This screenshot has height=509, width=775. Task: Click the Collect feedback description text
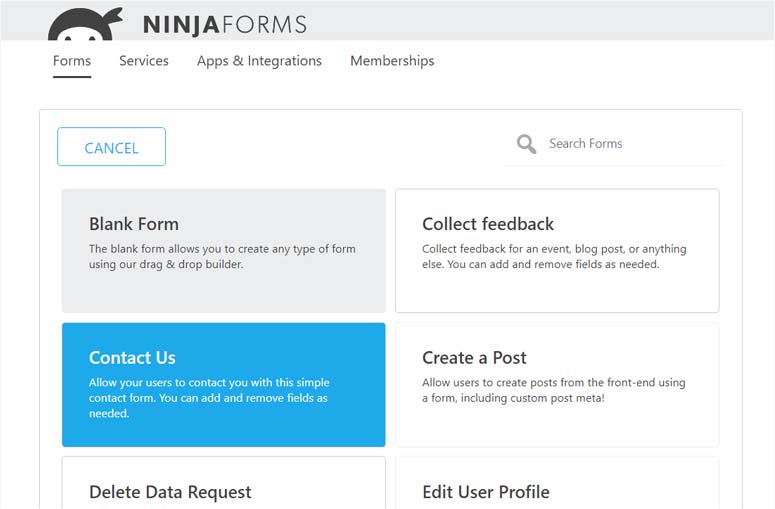tap(554, 256)
